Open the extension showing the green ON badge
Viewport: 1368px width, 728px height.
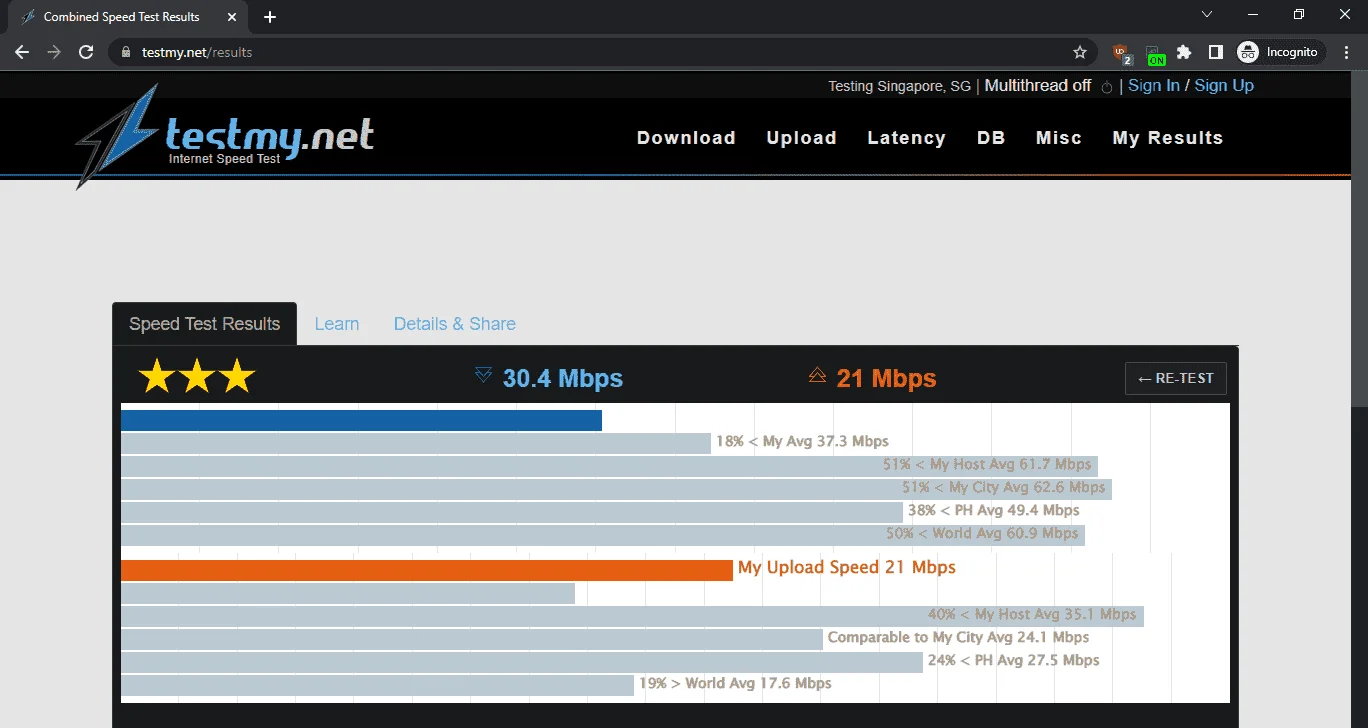coord(1154,54)
